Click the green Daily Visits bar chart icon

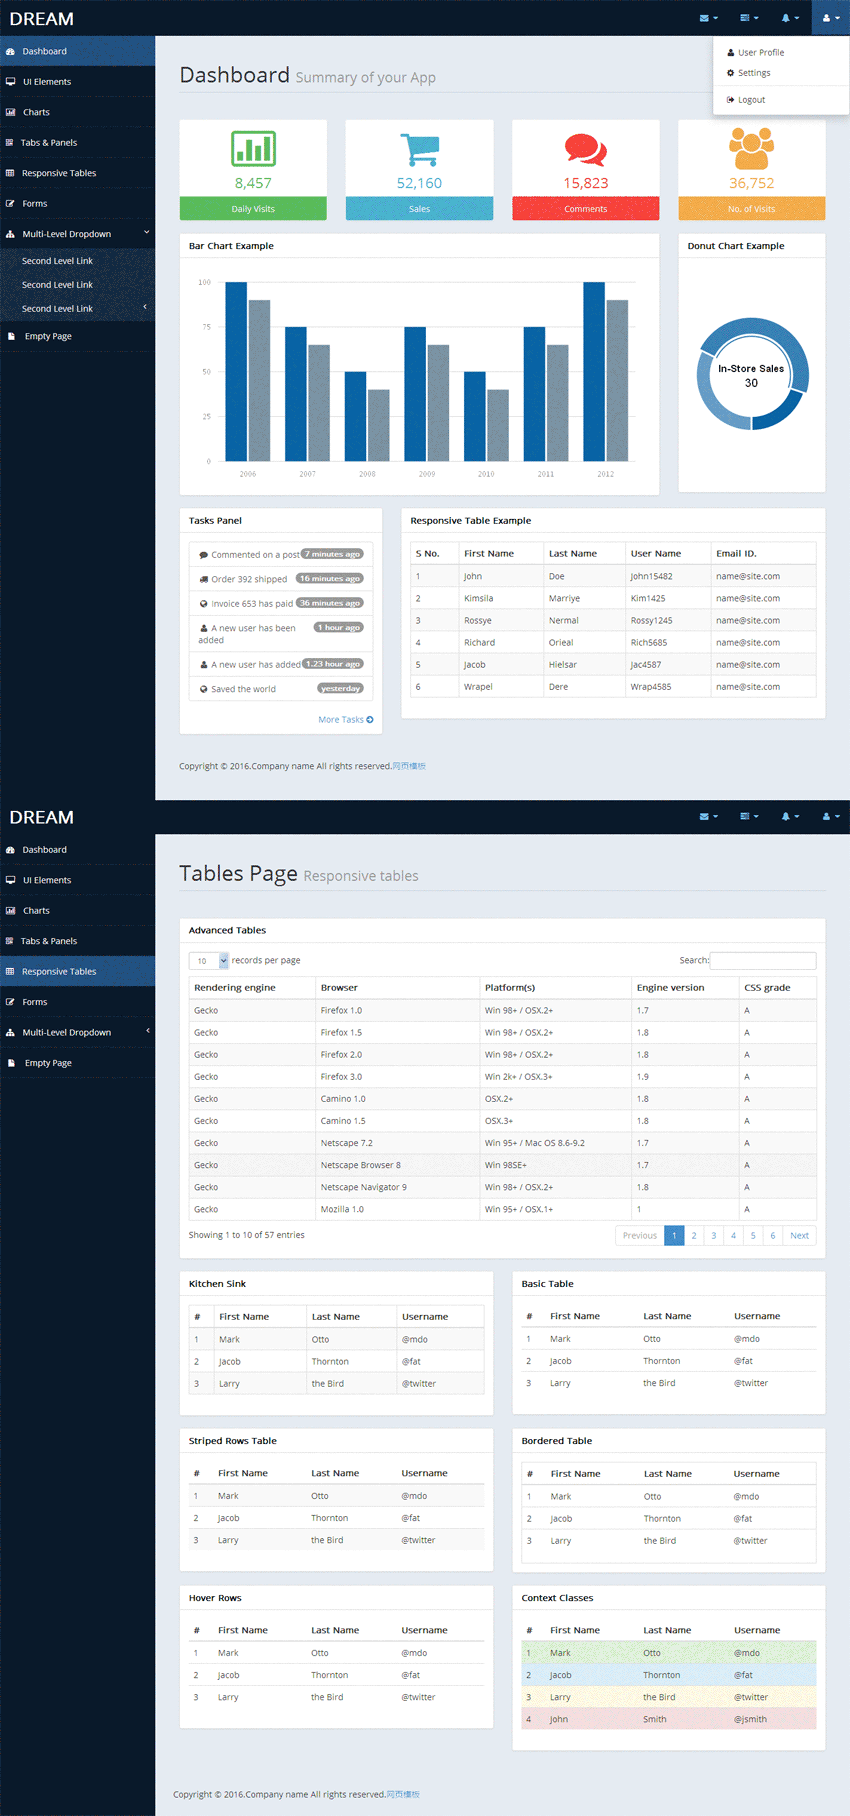tap(253, 149)
